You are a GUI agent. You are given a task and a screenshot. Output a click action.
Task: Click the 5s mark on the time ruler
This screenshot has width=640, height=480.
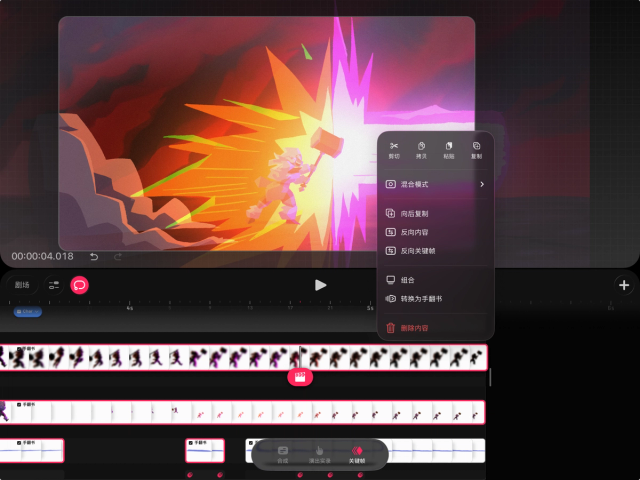pos(370,308)
